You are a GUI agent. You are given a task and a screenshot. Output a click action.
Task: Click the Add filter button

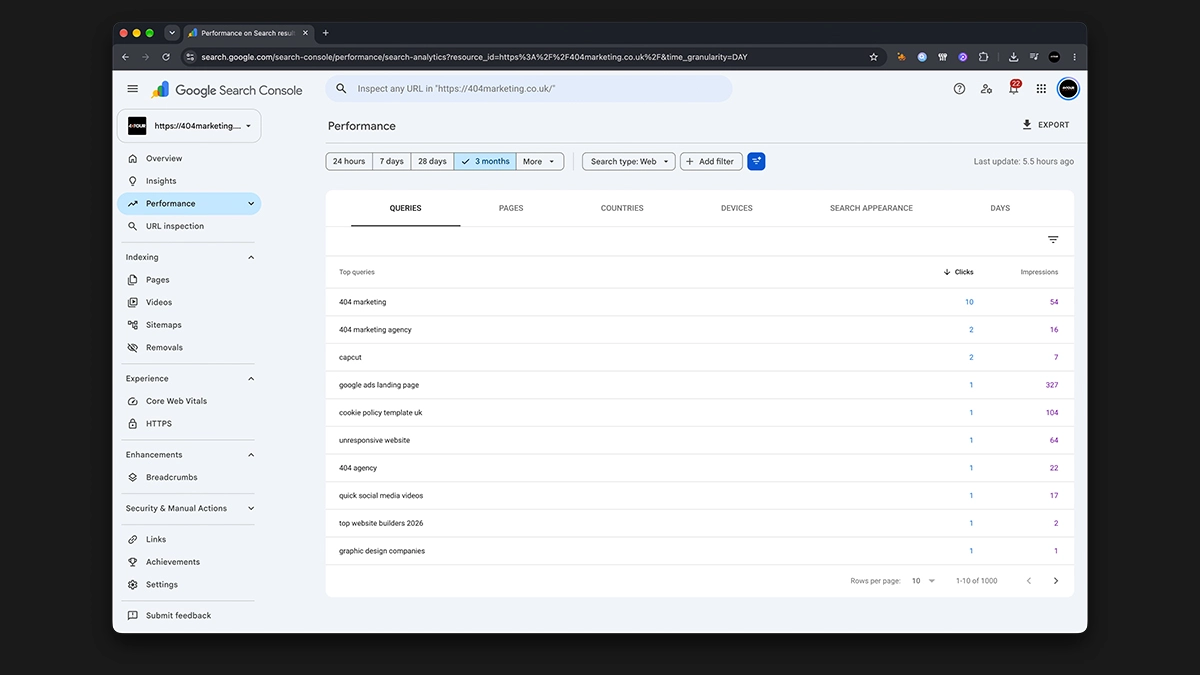click(711, 161)
